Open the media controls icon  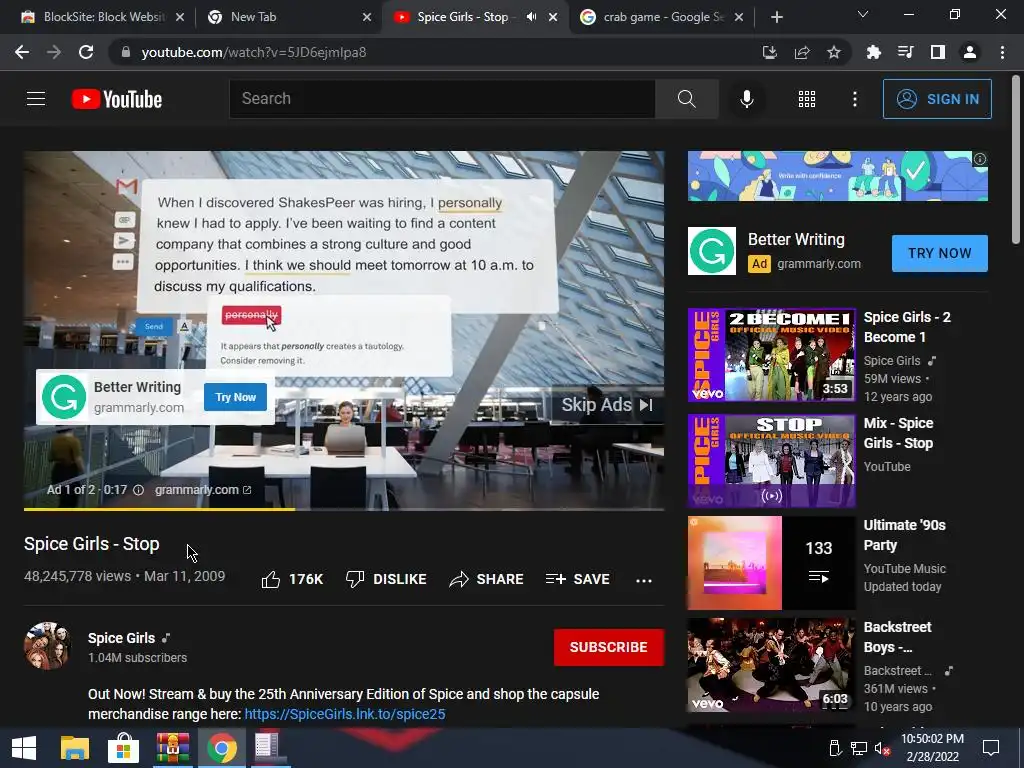[x=905, y=52]
